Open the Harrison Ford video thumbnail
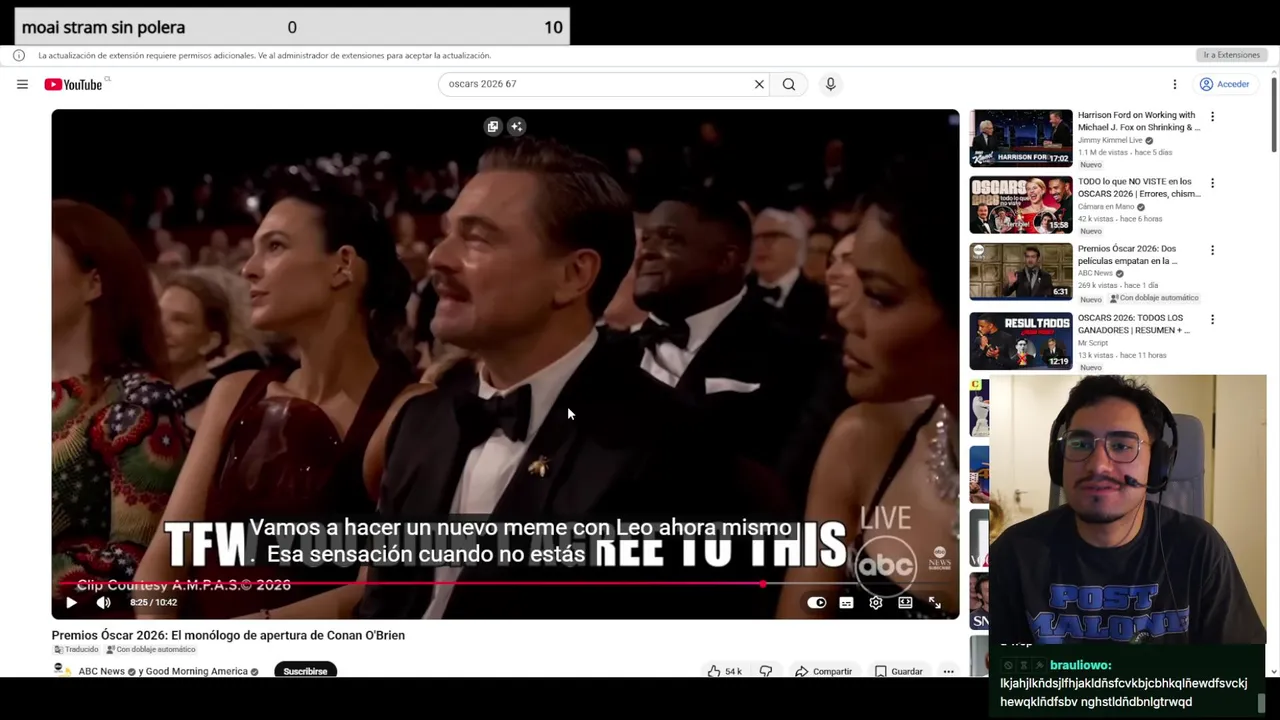The width and height of the screenshot is (1280, 720). 1021,138
